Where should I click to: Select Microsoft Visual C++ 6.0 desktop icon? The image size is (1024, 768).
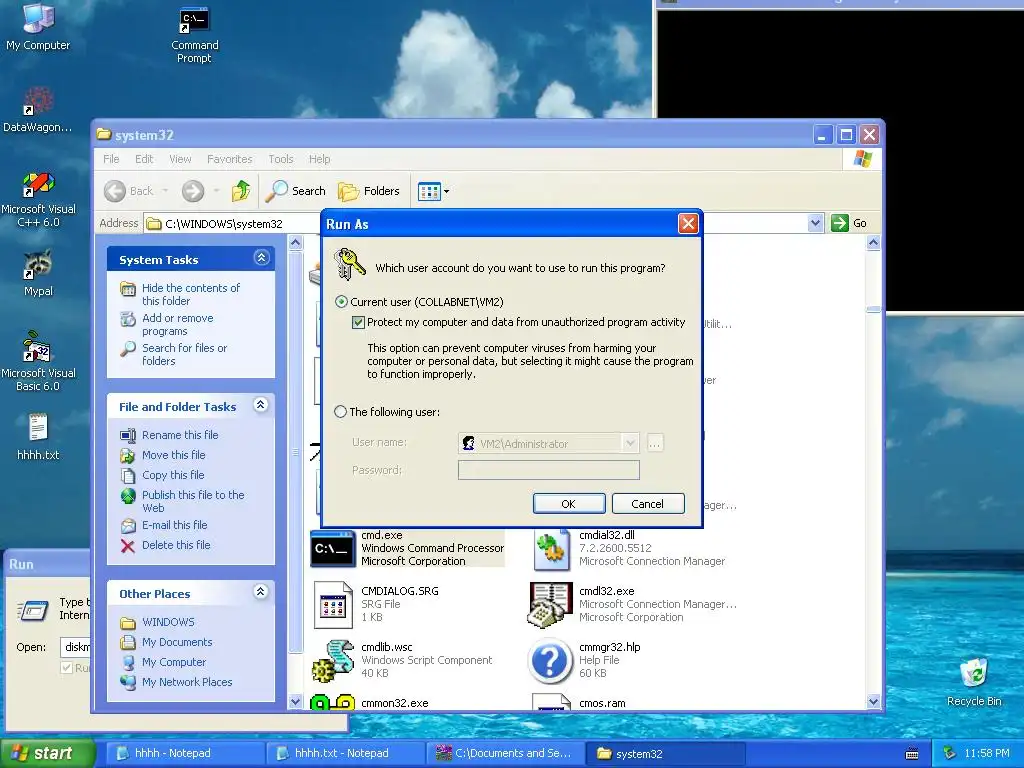pyautogui.click(x=38, y=199)
